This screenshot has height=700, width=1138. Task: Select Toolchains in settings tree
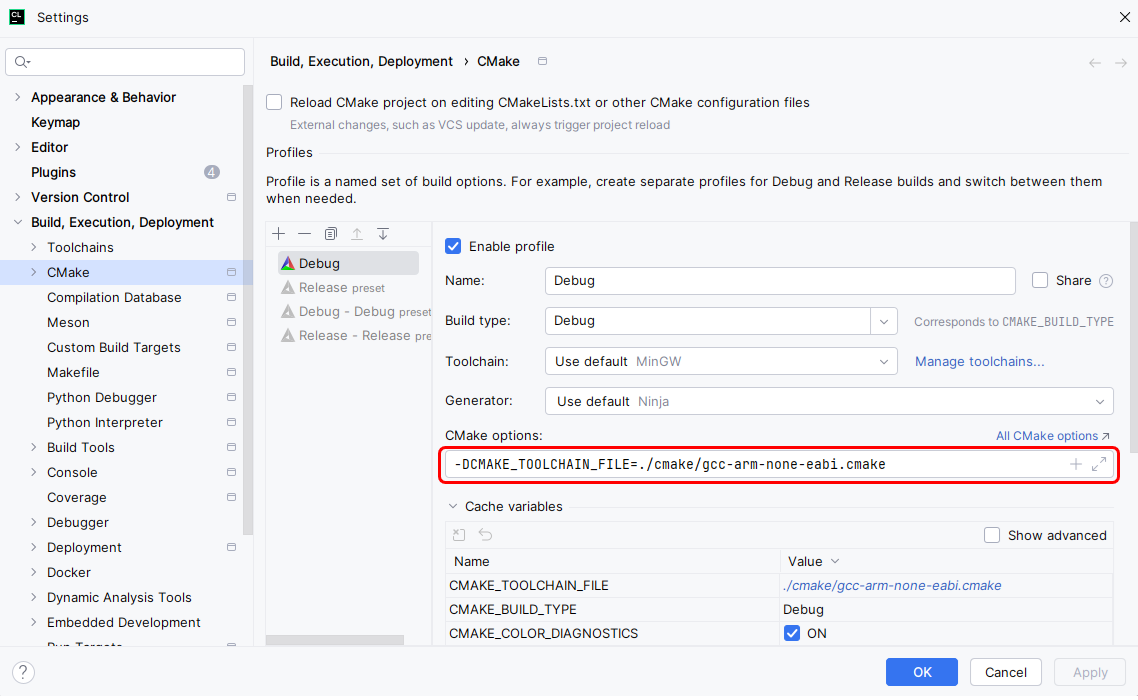click(x=80, y=247)
